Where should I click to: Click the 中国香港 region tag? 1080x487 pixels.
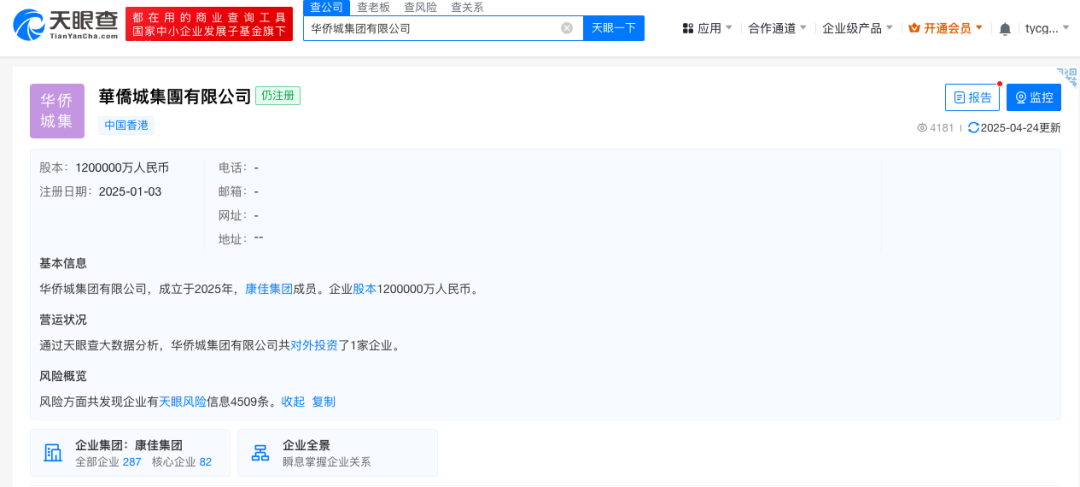pyautogui.click(x=127, y=125)
